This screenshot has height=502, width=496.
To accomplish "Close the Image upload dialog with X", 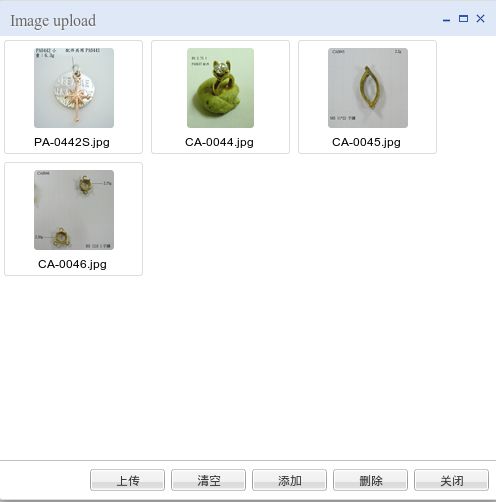I will [x=480, y=19].
